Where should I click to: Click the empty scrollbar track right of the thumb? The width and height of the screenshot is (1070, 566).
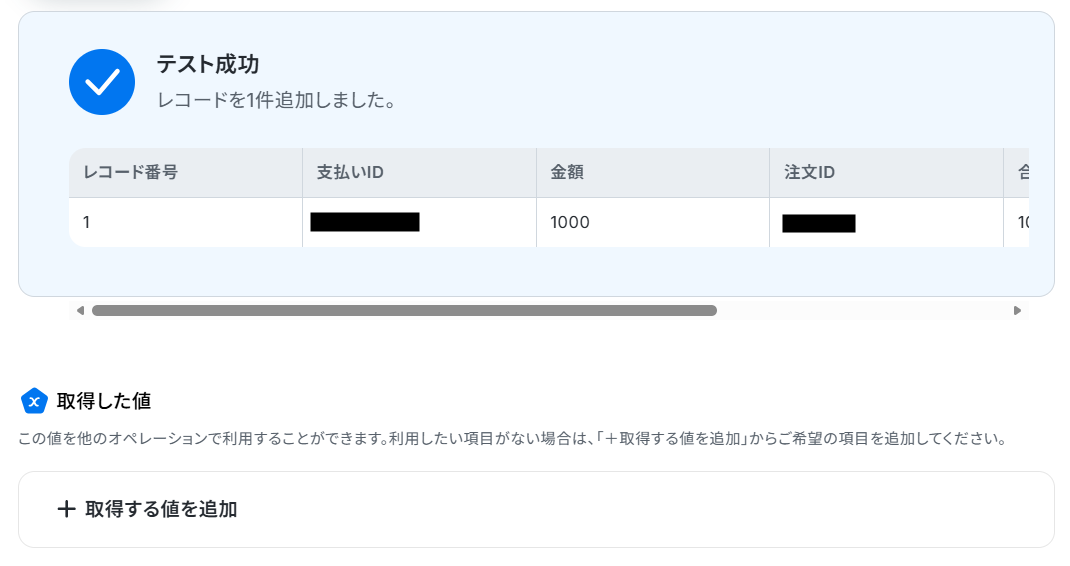tap(863, 311)
